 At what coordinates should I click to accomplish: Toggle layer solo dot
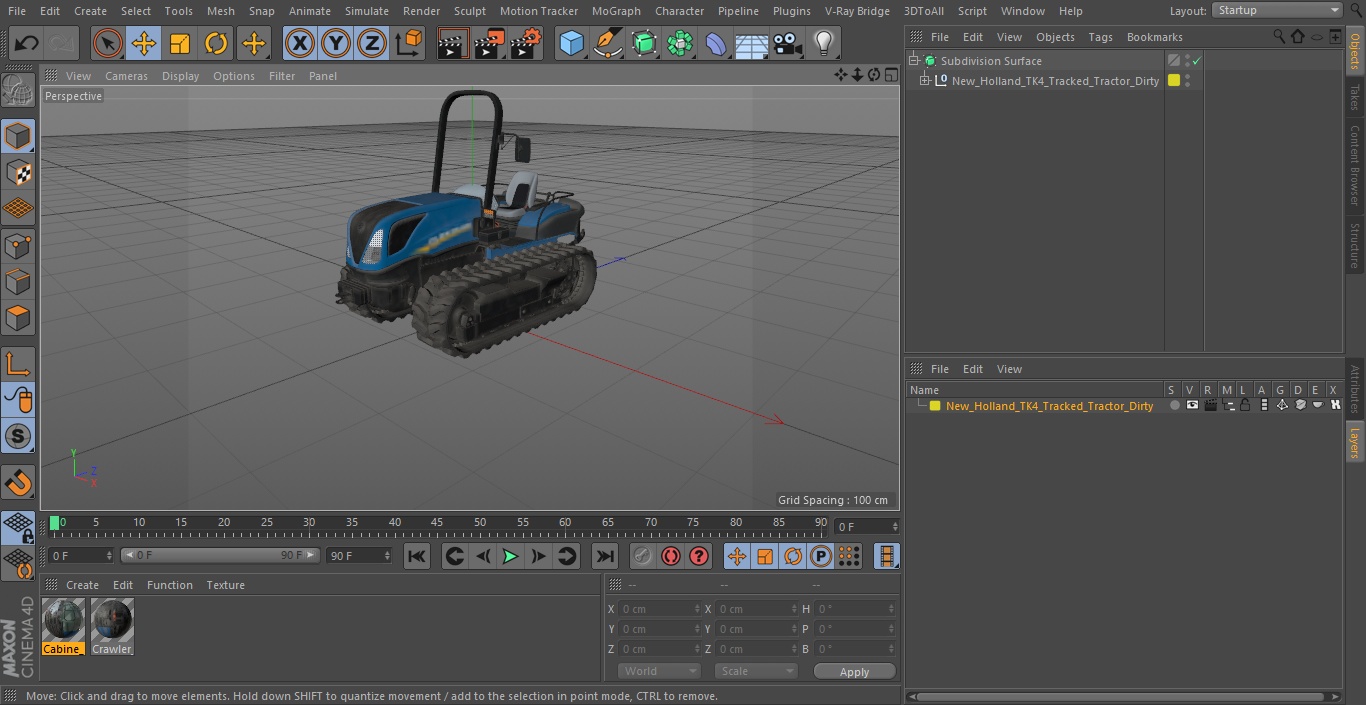[x=1174, y=406]
